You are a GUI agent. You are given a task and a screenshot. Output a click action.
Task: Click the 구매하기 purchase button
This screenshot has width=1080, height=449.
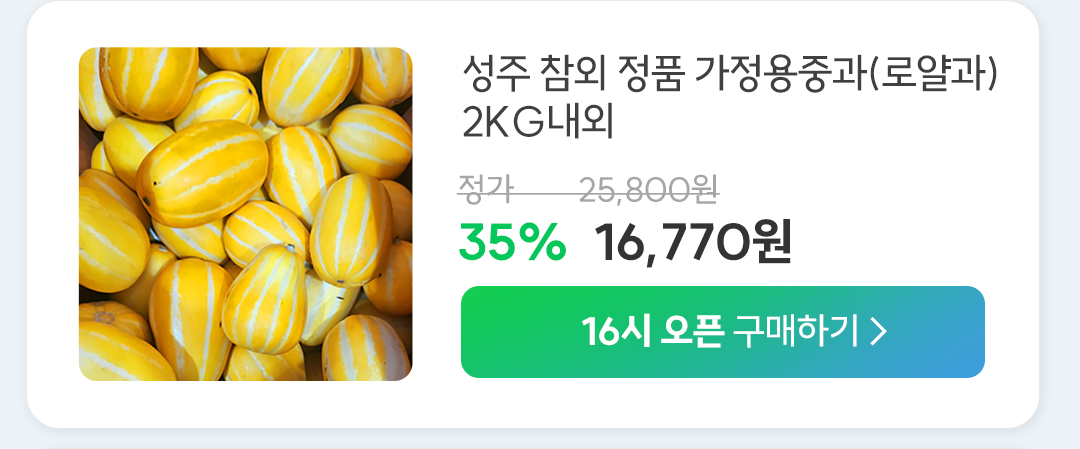[x=723, y=332]
